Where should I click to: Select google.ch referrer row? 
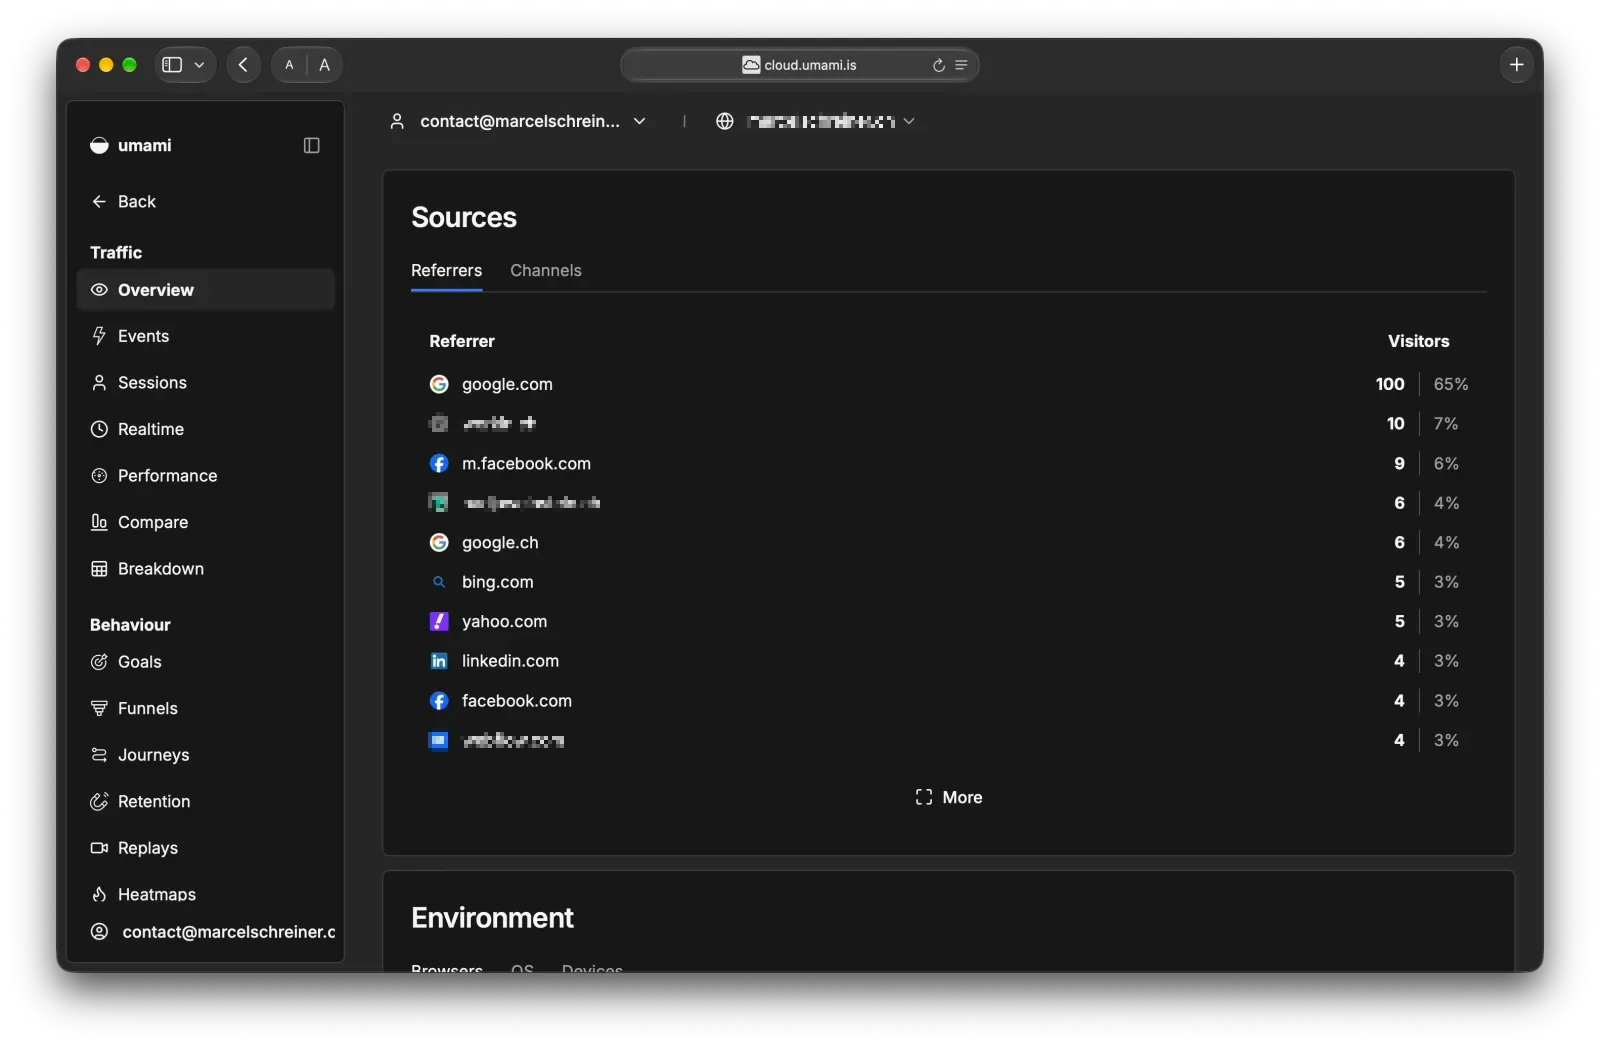tap(948, 543)
